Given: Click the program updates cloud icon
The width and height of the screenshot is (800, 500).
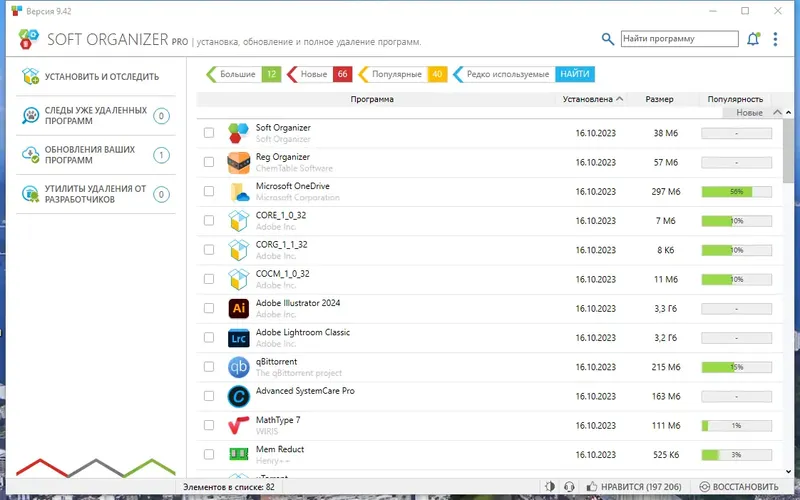Looking at the screenshot, I should coord(31,155).
